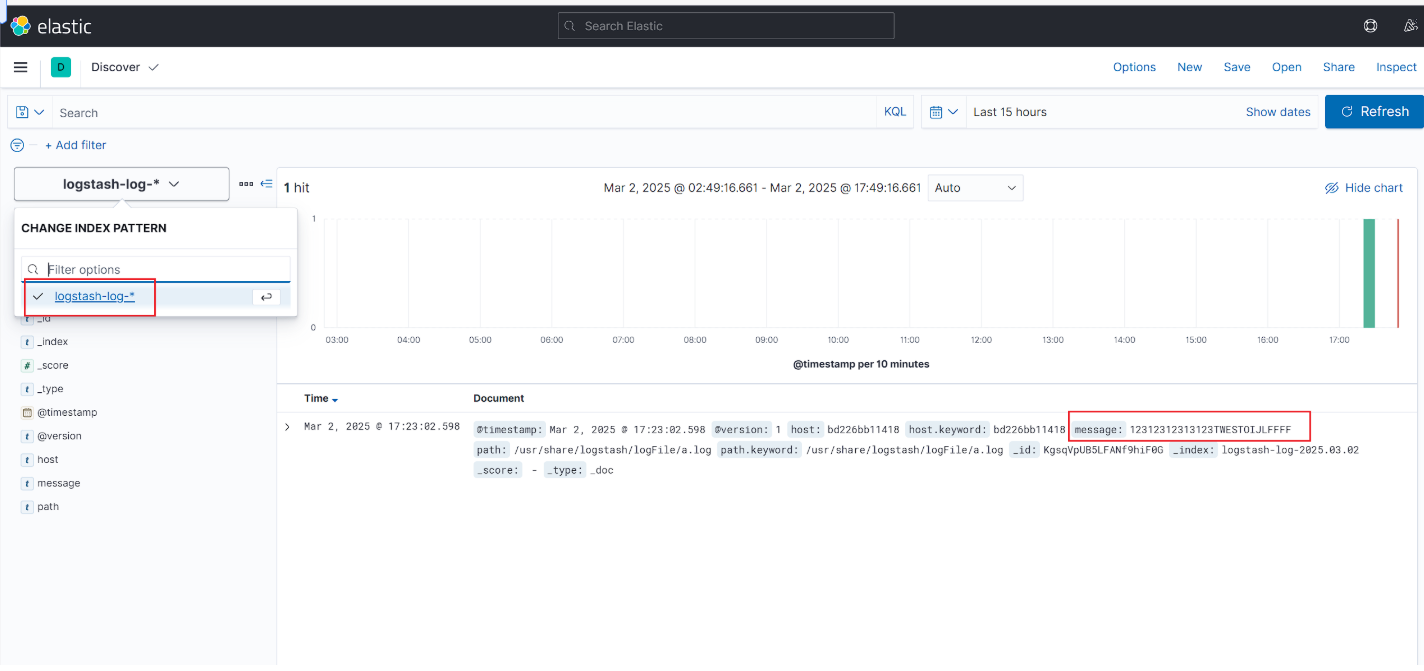
Task: Focus the Search Elastic field
Action: coord(726,26)
